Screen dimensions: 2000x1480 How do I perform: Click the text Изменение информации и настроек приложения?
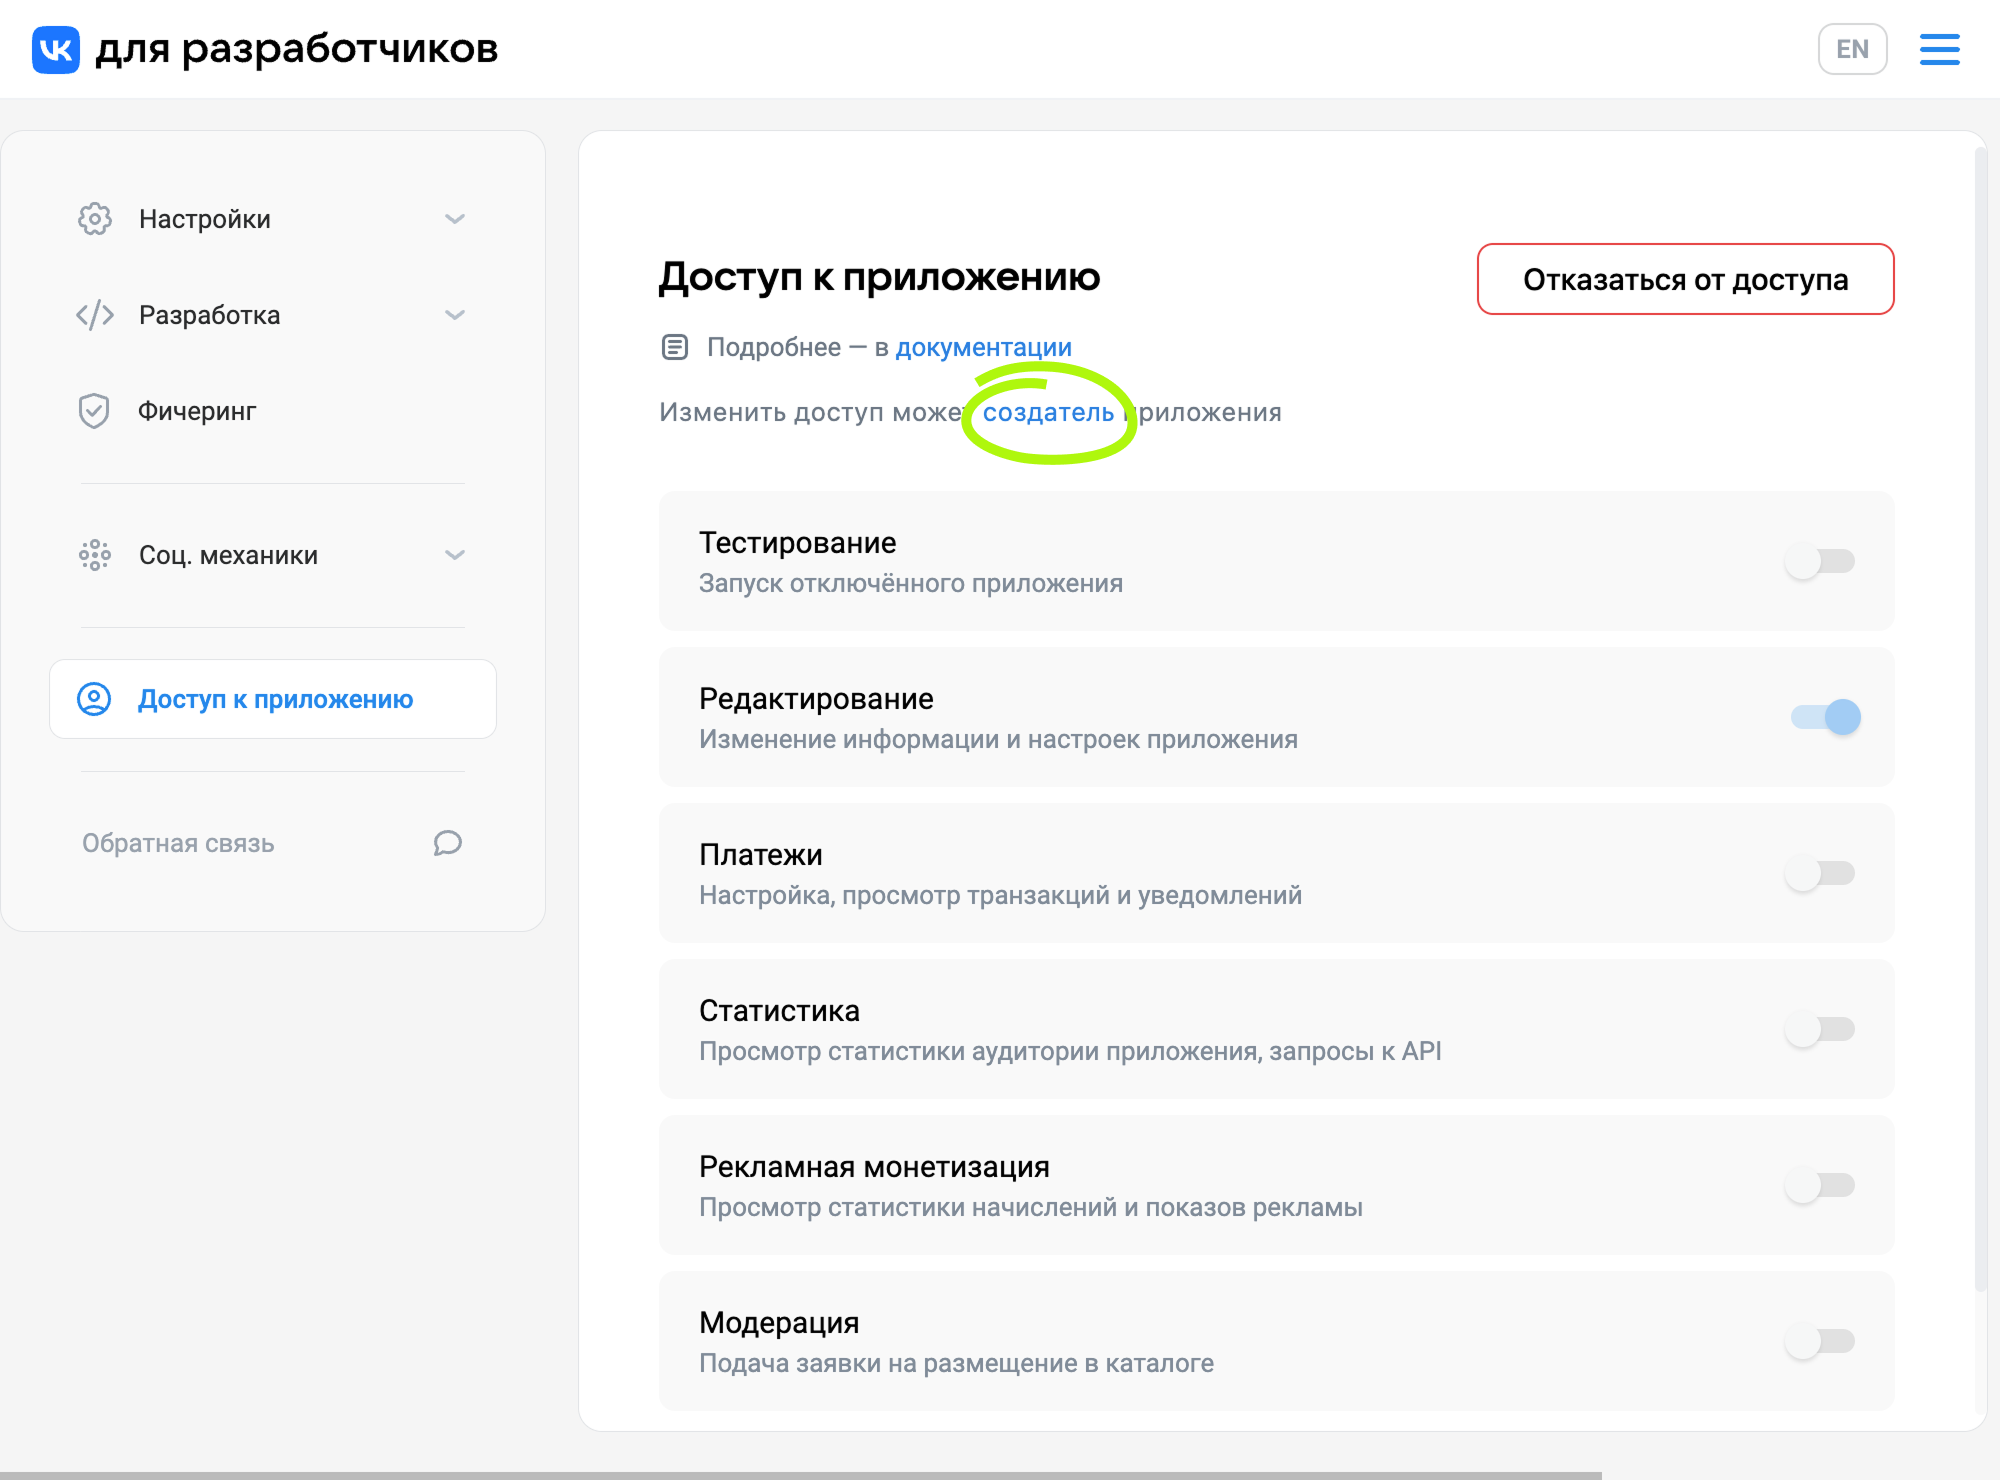click(998, 739)
